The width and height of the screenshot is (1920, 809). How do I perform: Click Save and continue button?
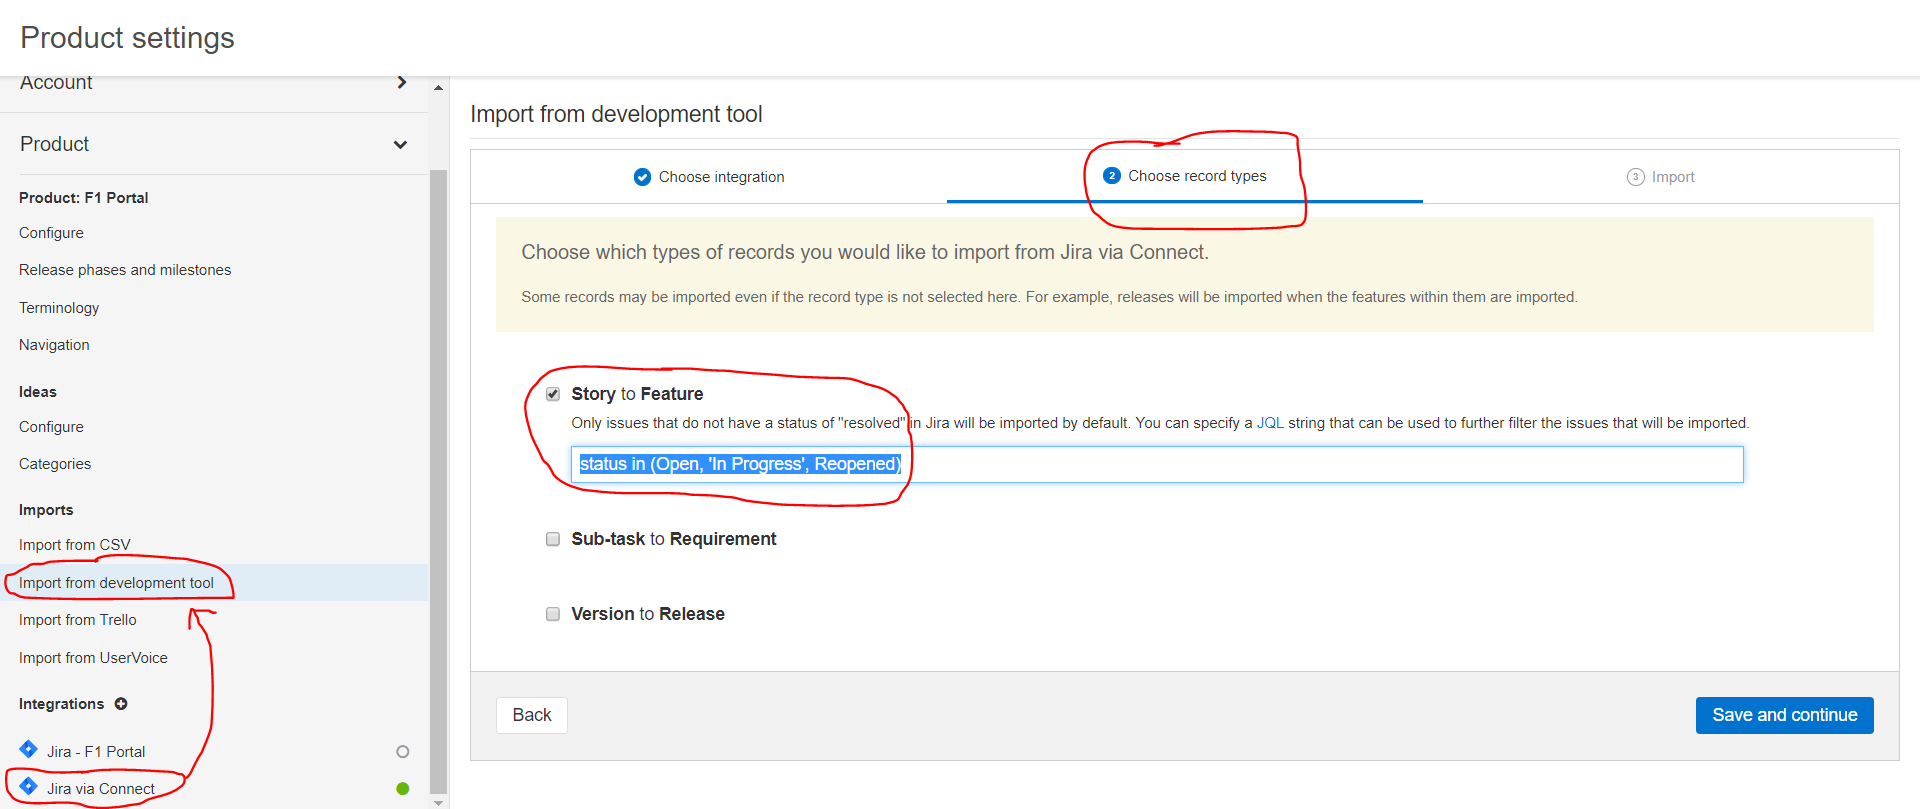[1785, 715]
